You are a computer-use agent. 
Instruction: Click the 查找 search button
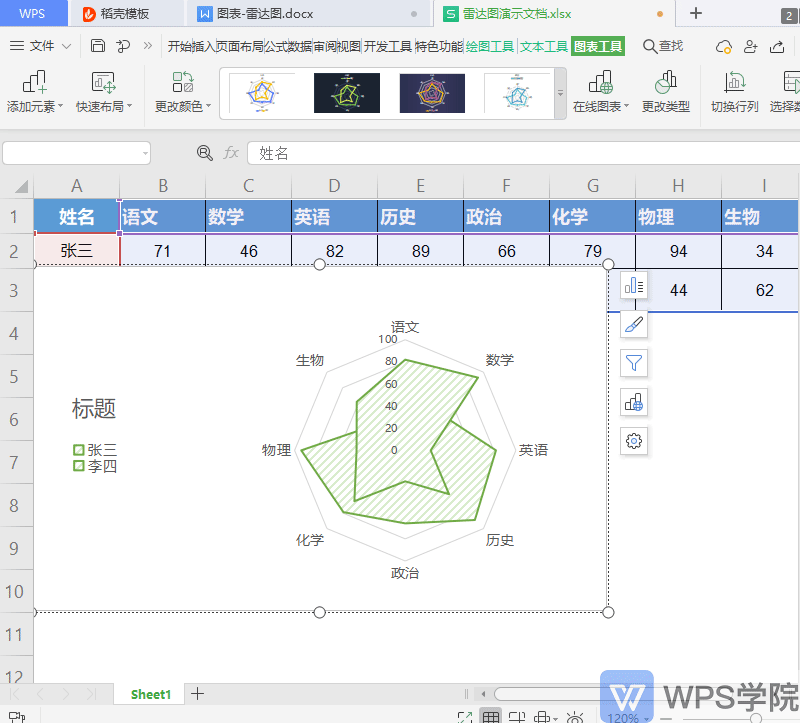[663, 46]
